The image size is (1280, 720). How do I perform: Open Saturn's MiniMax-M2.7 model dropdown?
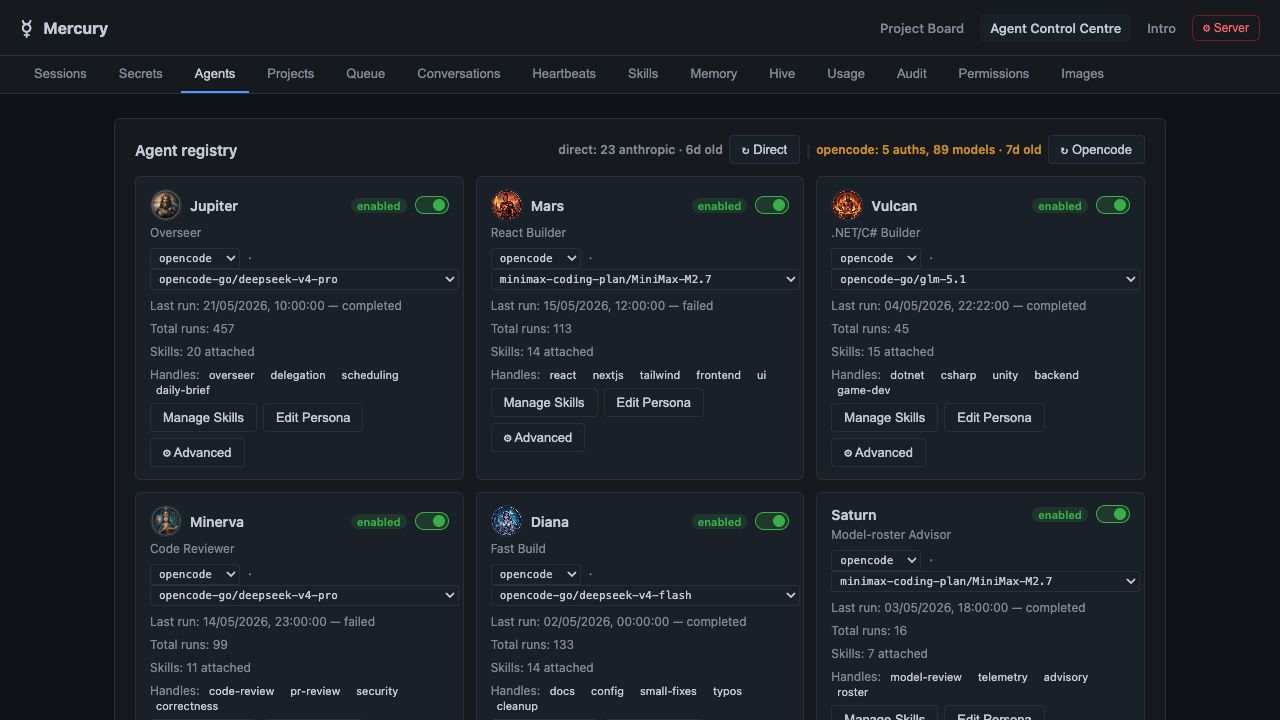[985, 582]
